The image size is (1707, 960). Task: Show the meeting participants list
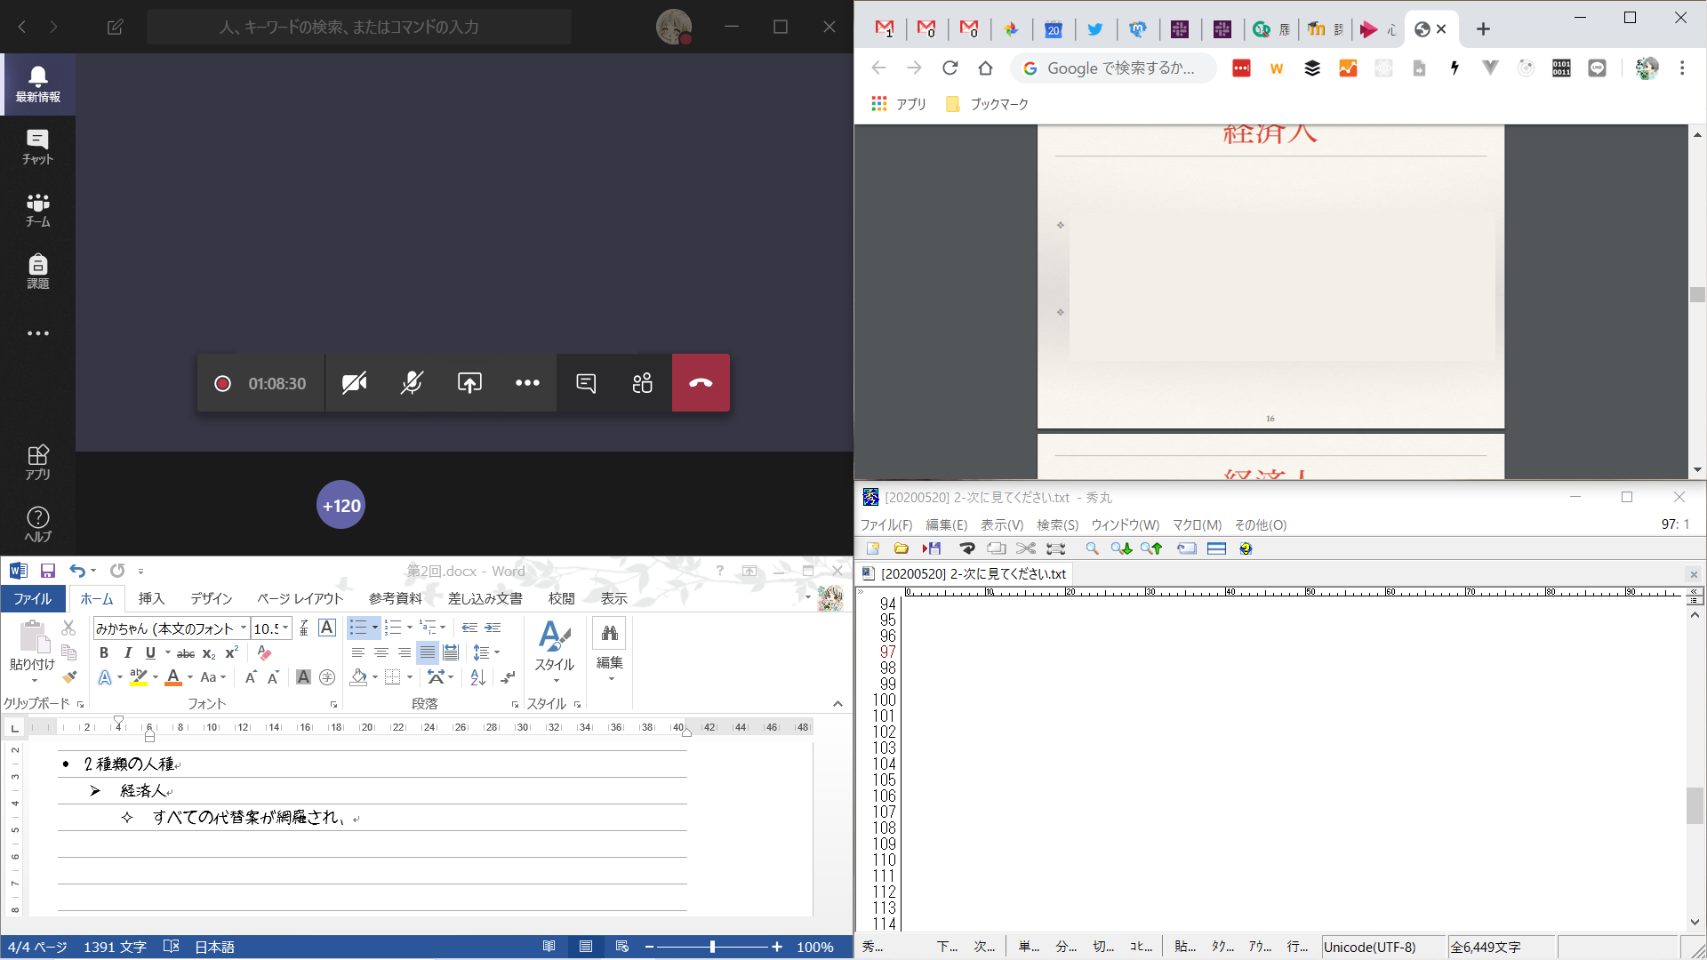tap(642, 383)
